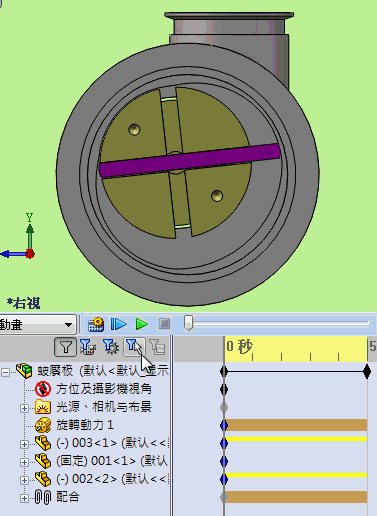The height and width of the screenshot is (516, 377).
Task: Toggle the Filter Results icon
Action: [157, 347]
